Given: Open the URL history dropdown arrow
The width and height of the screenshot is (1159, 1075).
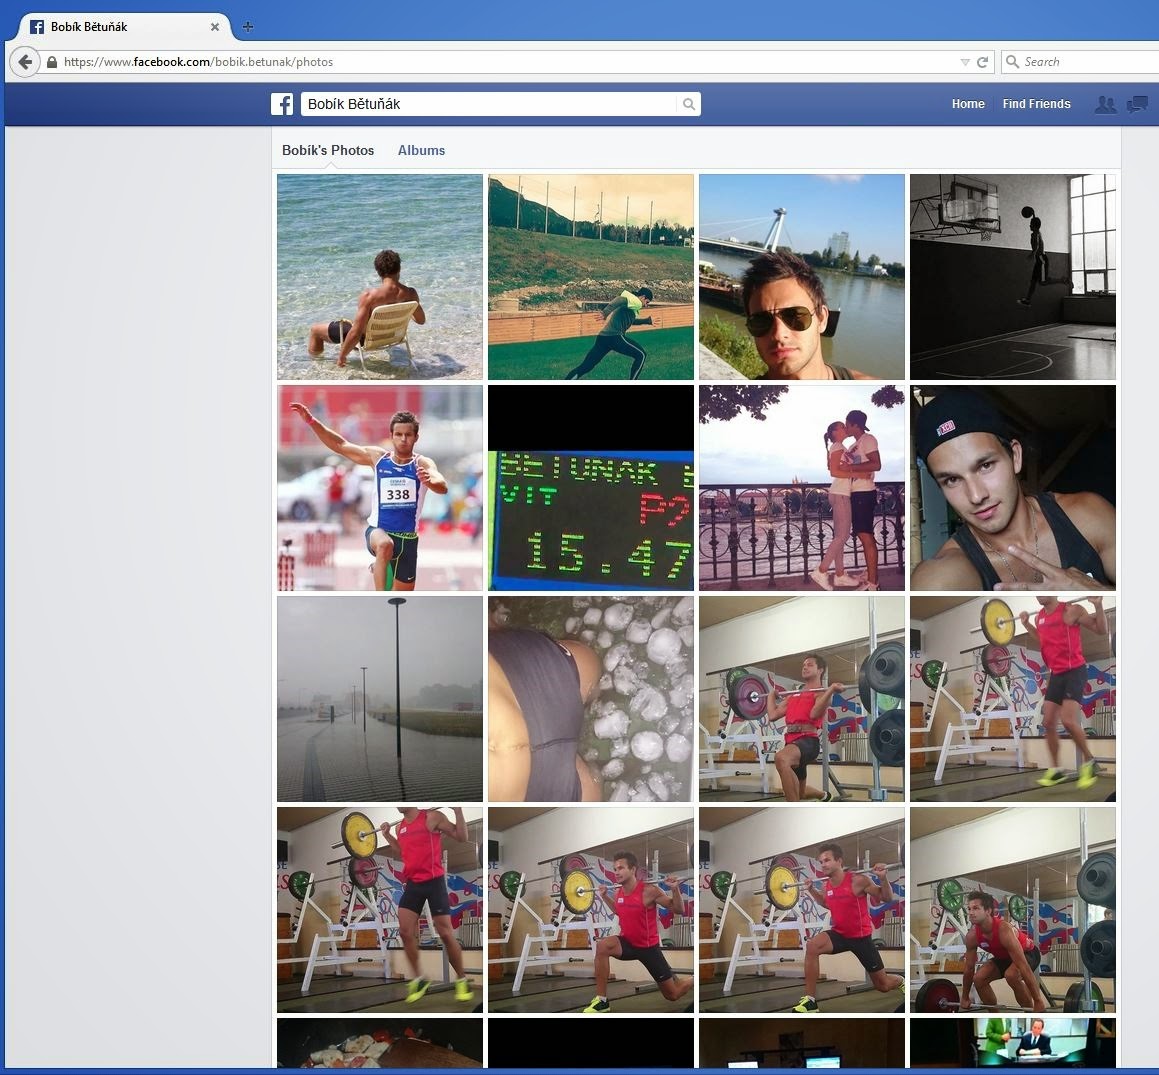Looking at the screenshot, I should click(965, 62).
